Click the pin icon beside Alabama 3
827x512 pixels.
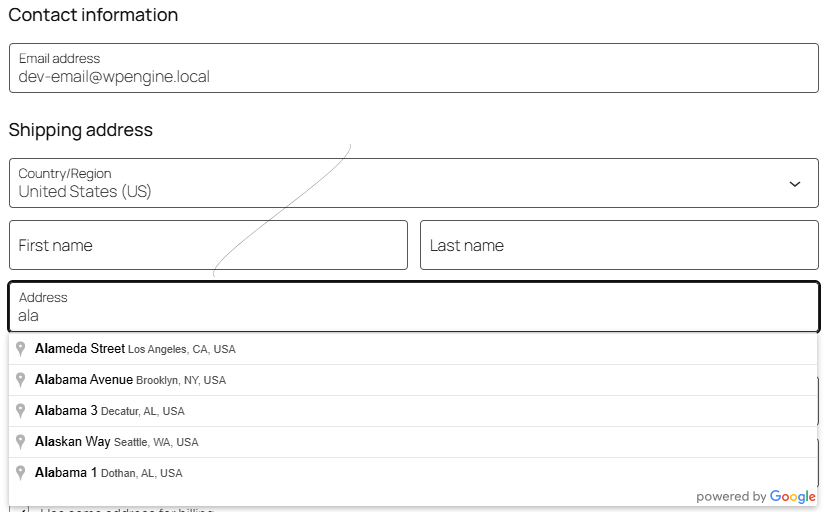pyautogui.click(x=21, y=411)
